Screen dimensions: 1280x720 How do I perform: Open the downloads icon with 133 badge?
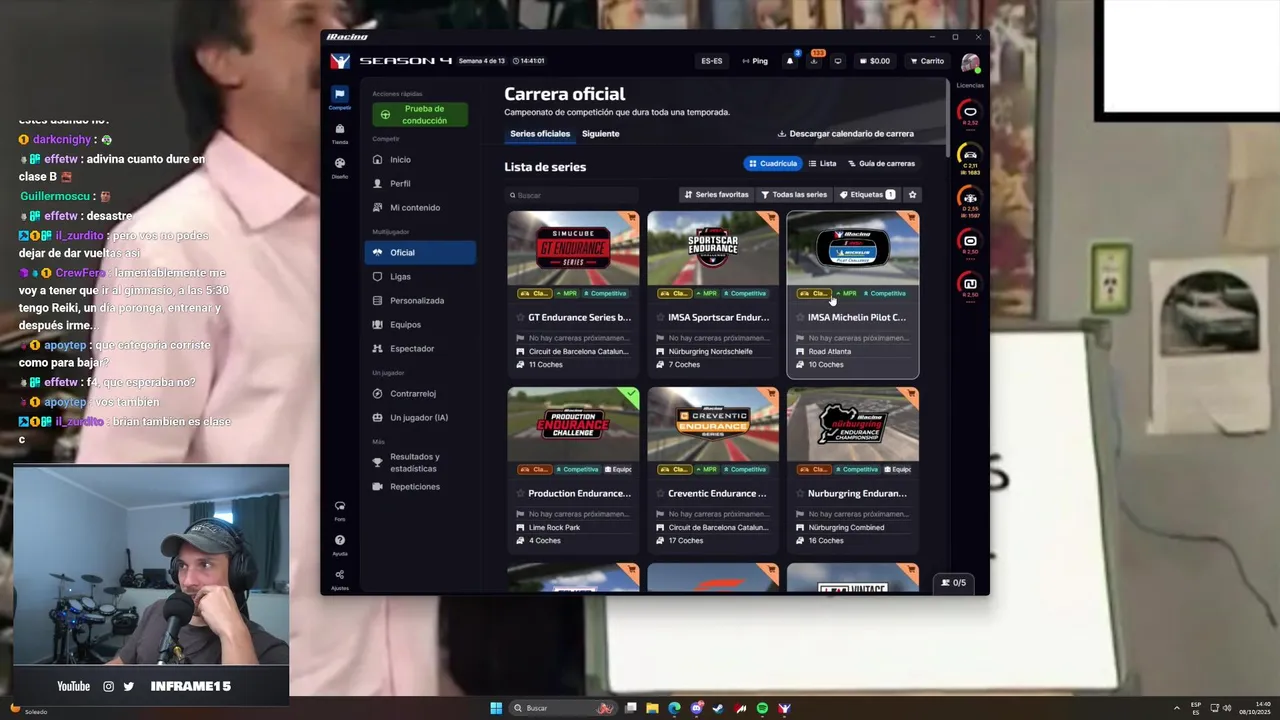814,60
